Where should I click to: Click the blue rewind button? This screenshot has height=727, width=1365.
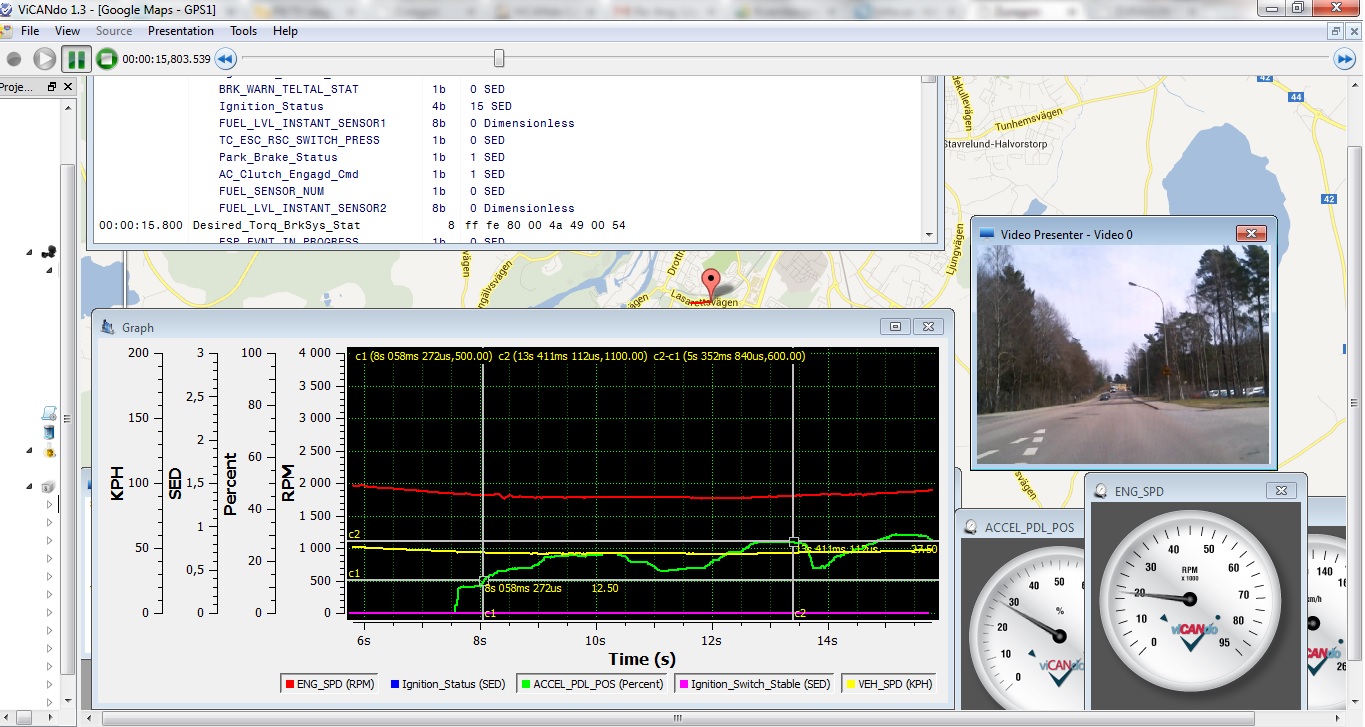[226, 59]
